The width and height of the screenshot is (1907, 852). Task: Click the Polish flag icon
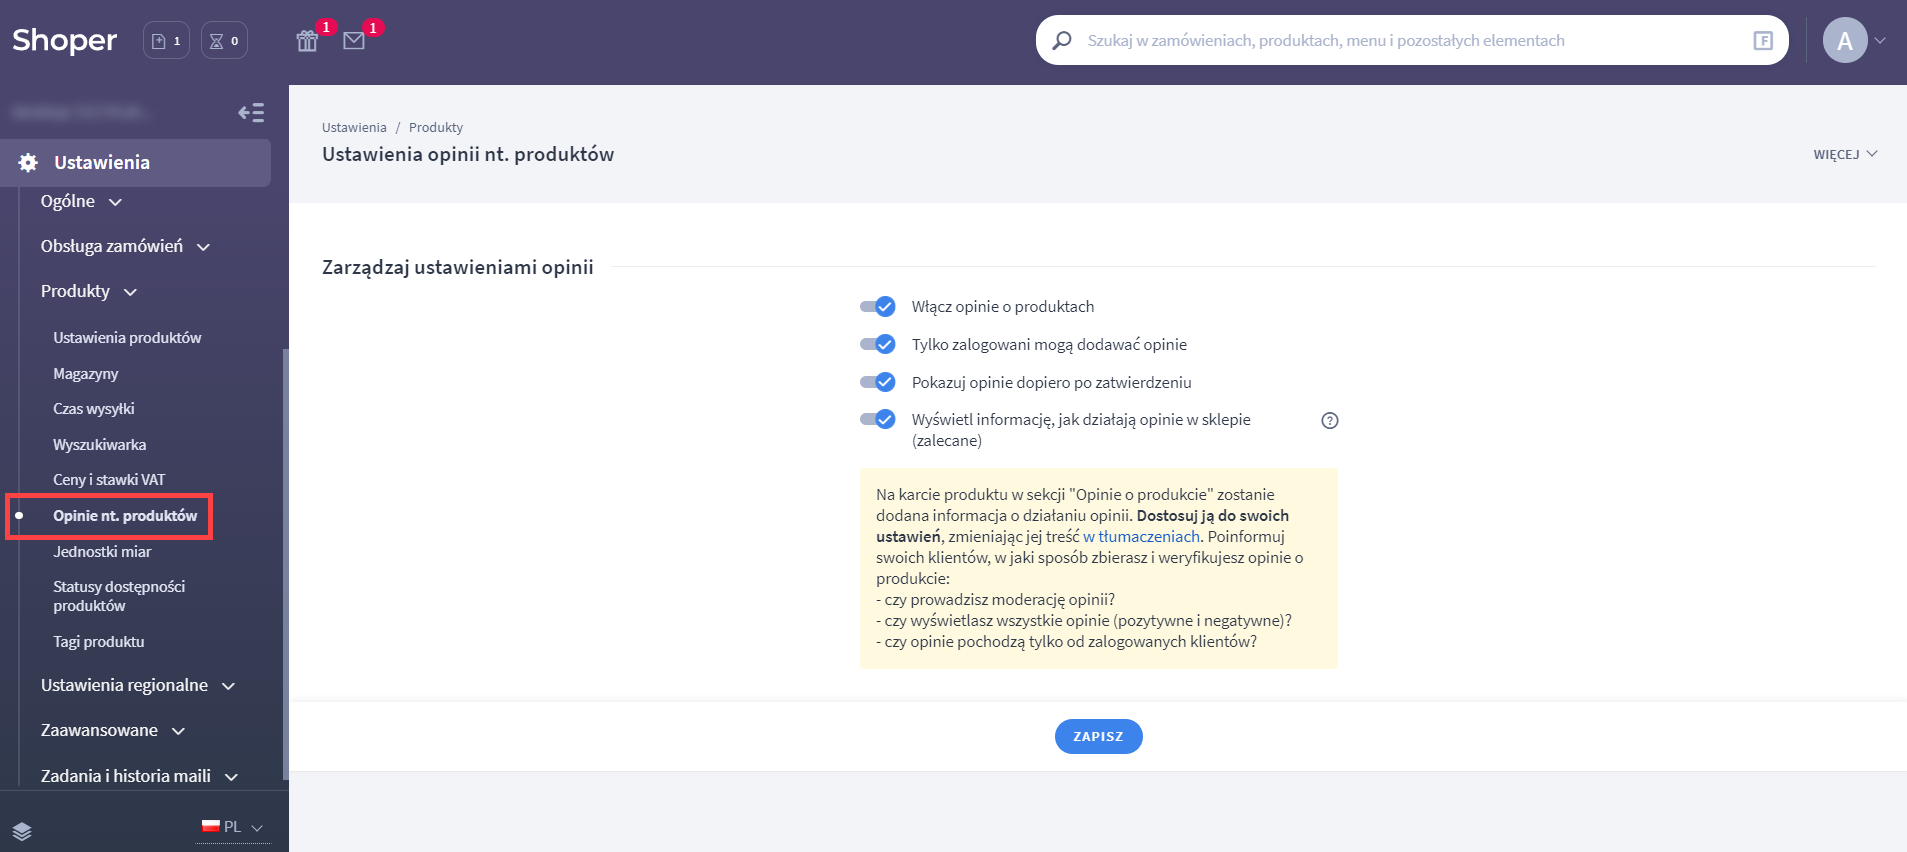click(x=210, y=826)
